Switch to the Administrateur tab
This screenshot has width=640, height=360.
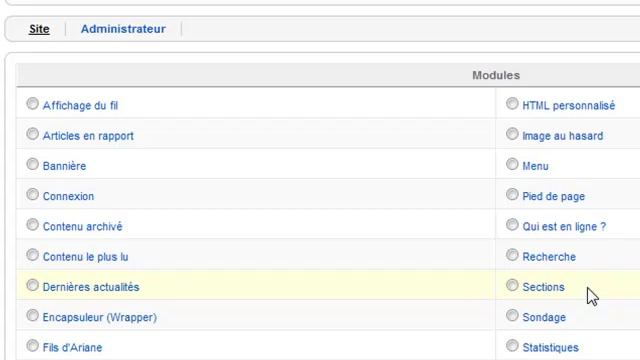click(123, 29)
